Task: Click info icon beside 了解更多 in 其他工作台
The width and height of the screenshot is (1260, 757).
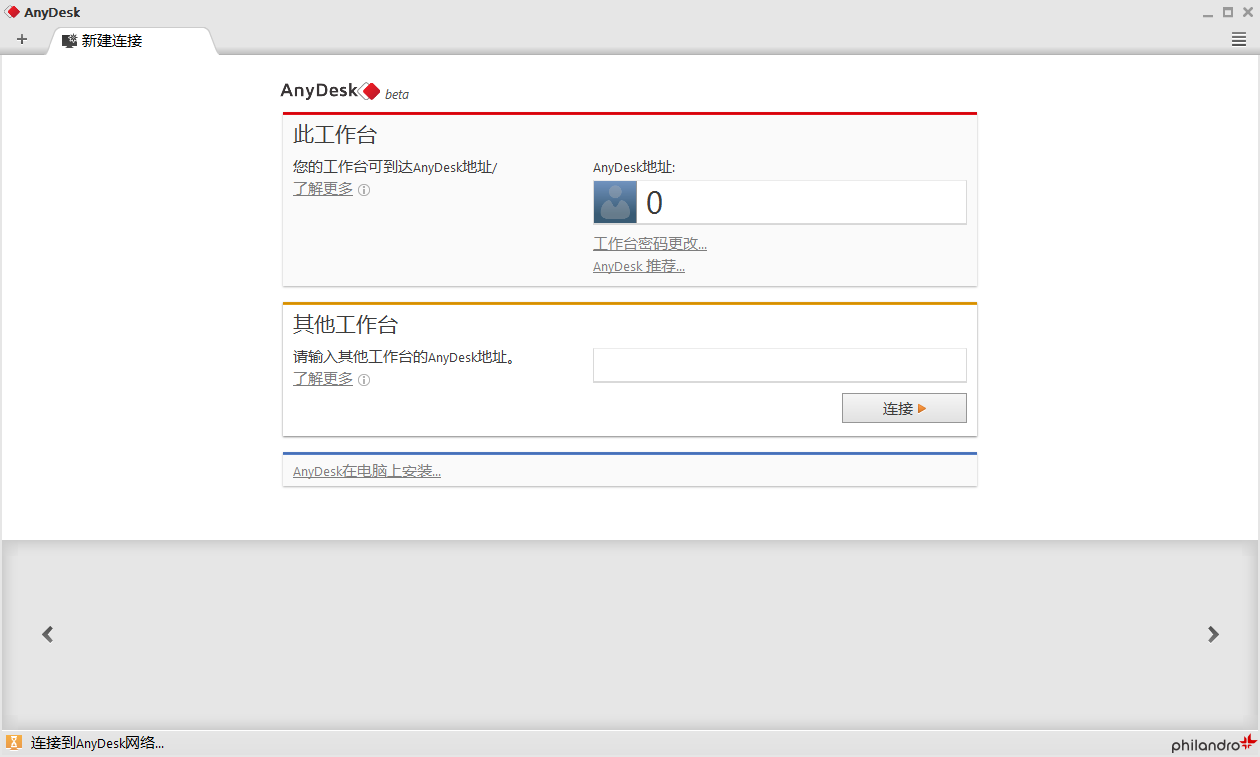Action: [364, 380]
